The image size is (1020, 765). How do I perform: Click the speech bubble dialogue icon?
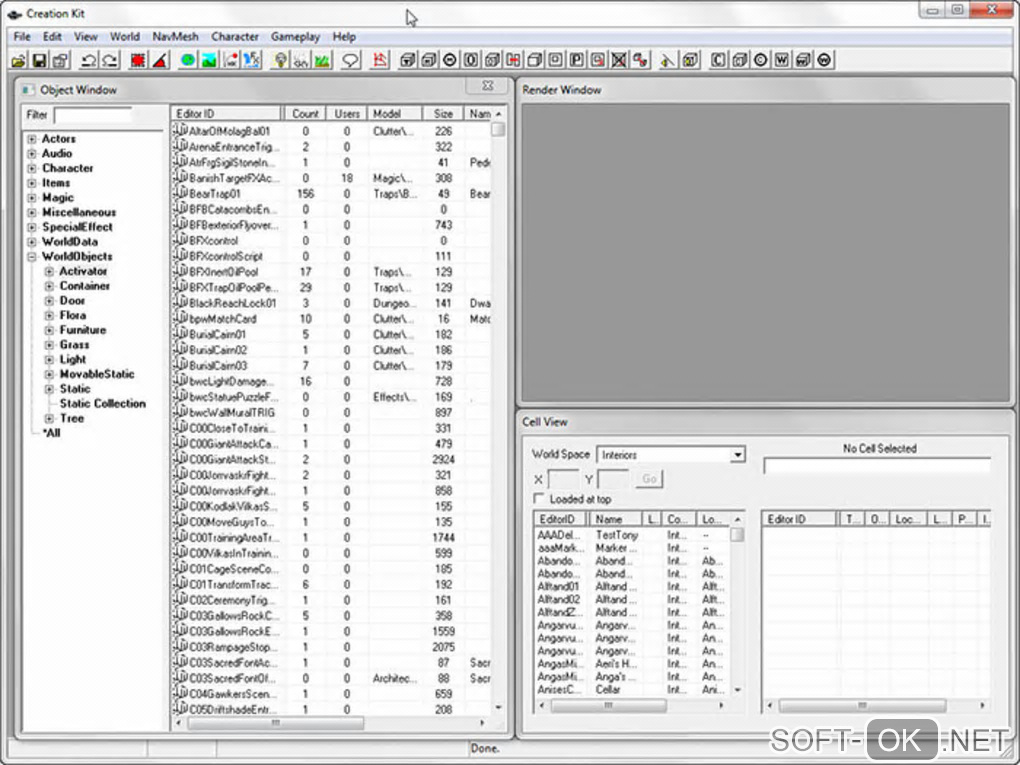(351, 60)
